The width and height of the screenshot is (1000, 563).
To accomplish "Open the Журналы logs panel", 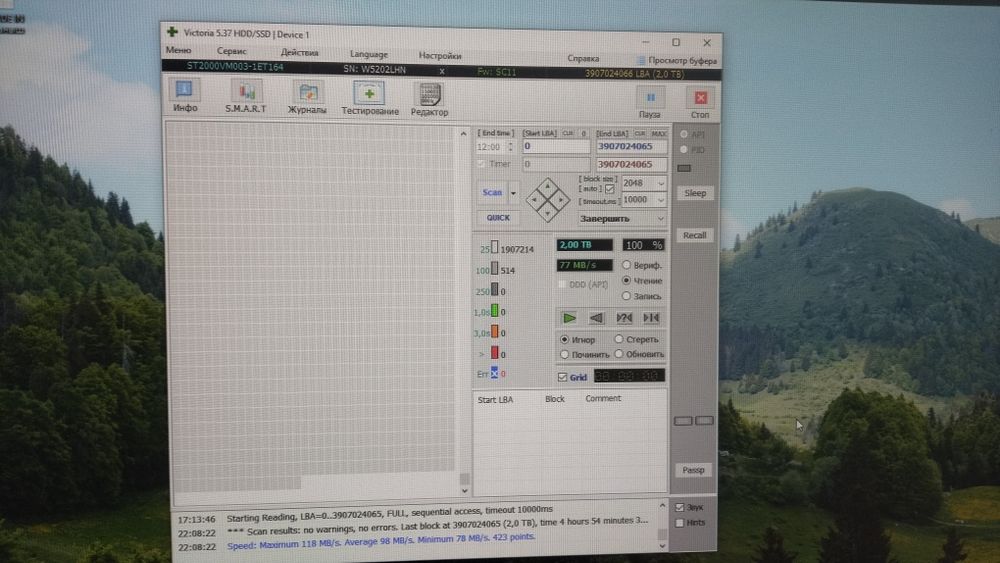I will tap(307, 98).
